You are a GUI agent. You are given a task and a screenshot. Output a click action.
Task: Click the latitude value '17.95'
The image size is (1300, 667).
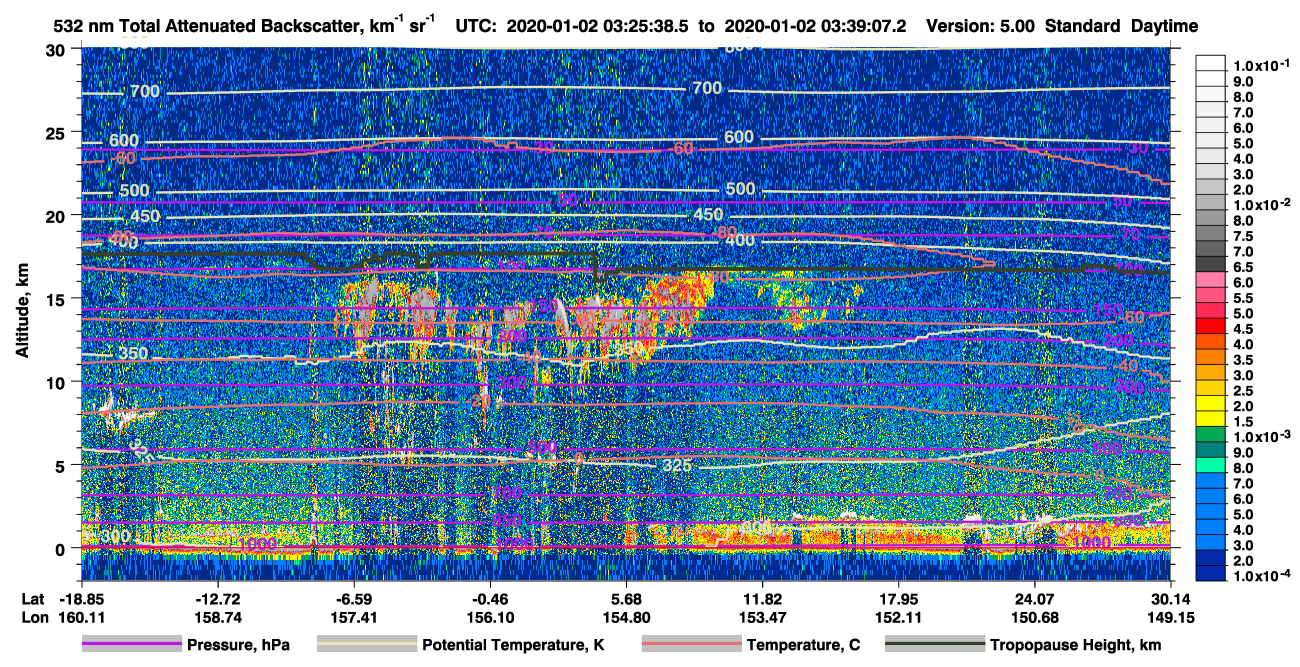(899, 599)
